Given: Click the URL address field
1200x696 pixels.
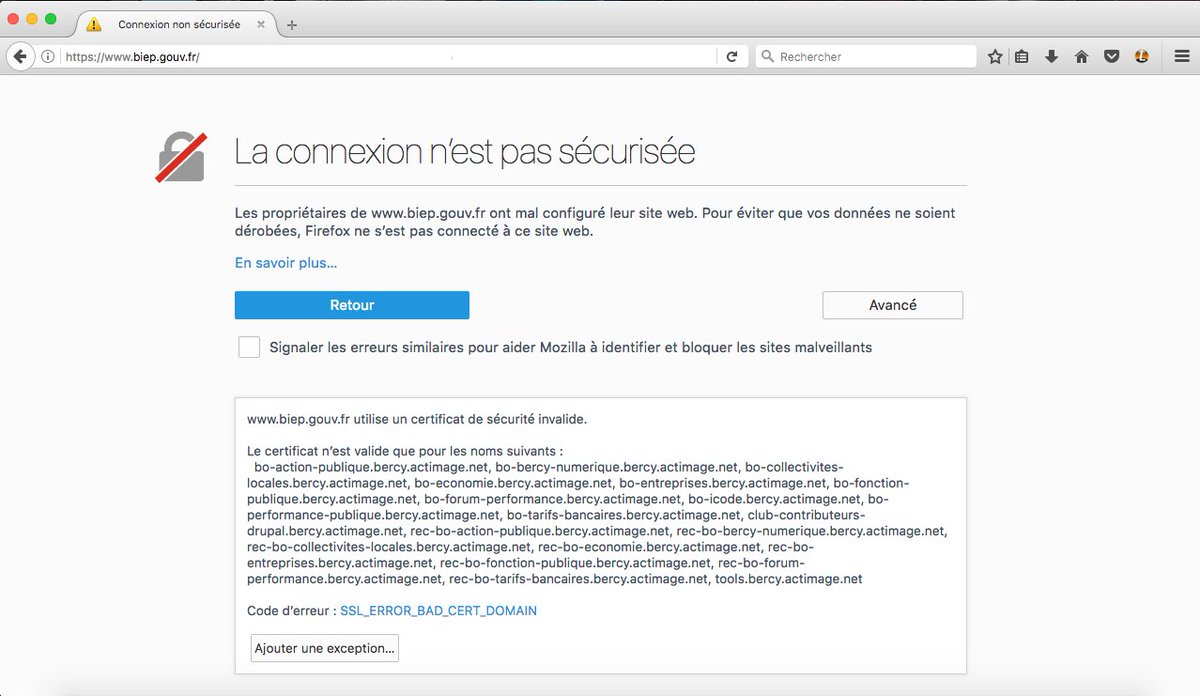Looking at the screenshot, I should (x=390, y=57).
